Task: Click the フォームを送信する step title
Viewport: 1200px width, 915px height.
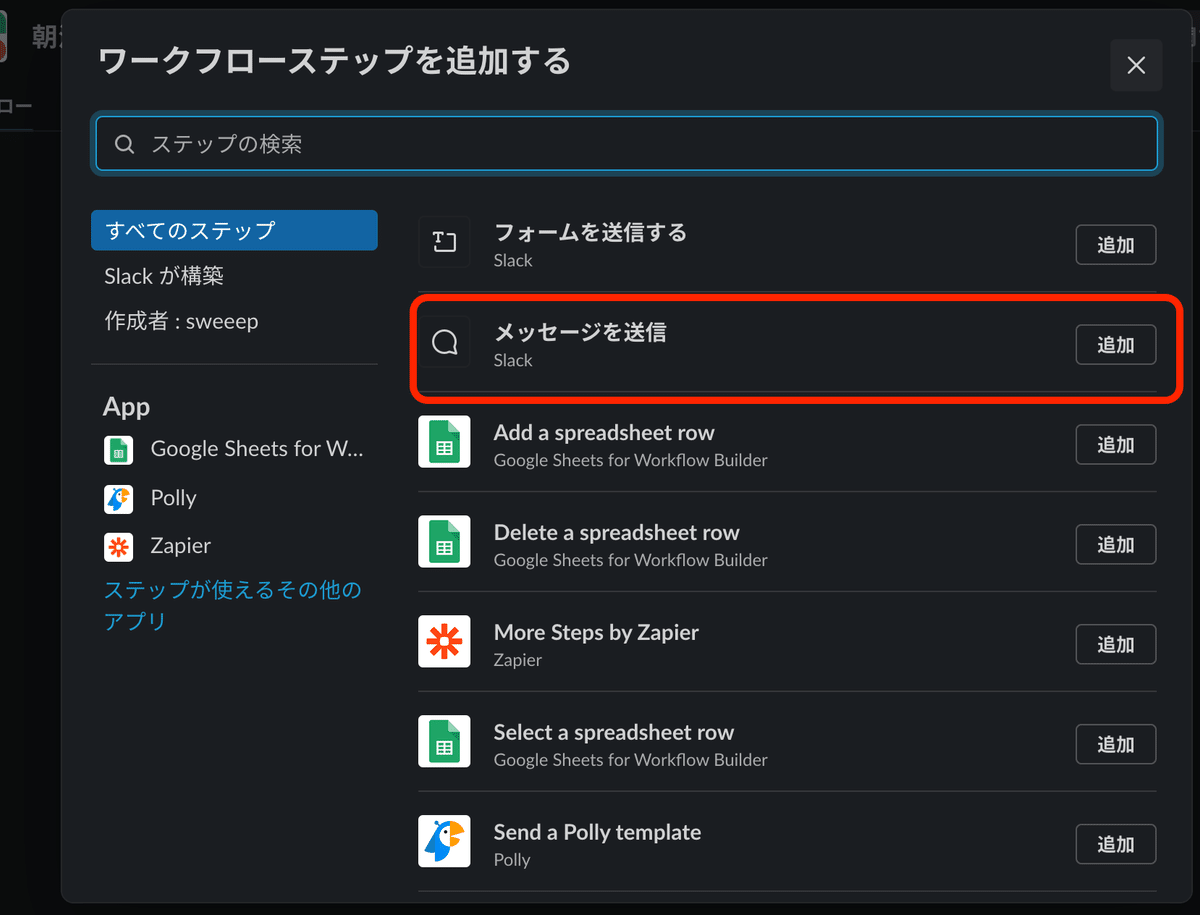Action: [x=590, y=232]
